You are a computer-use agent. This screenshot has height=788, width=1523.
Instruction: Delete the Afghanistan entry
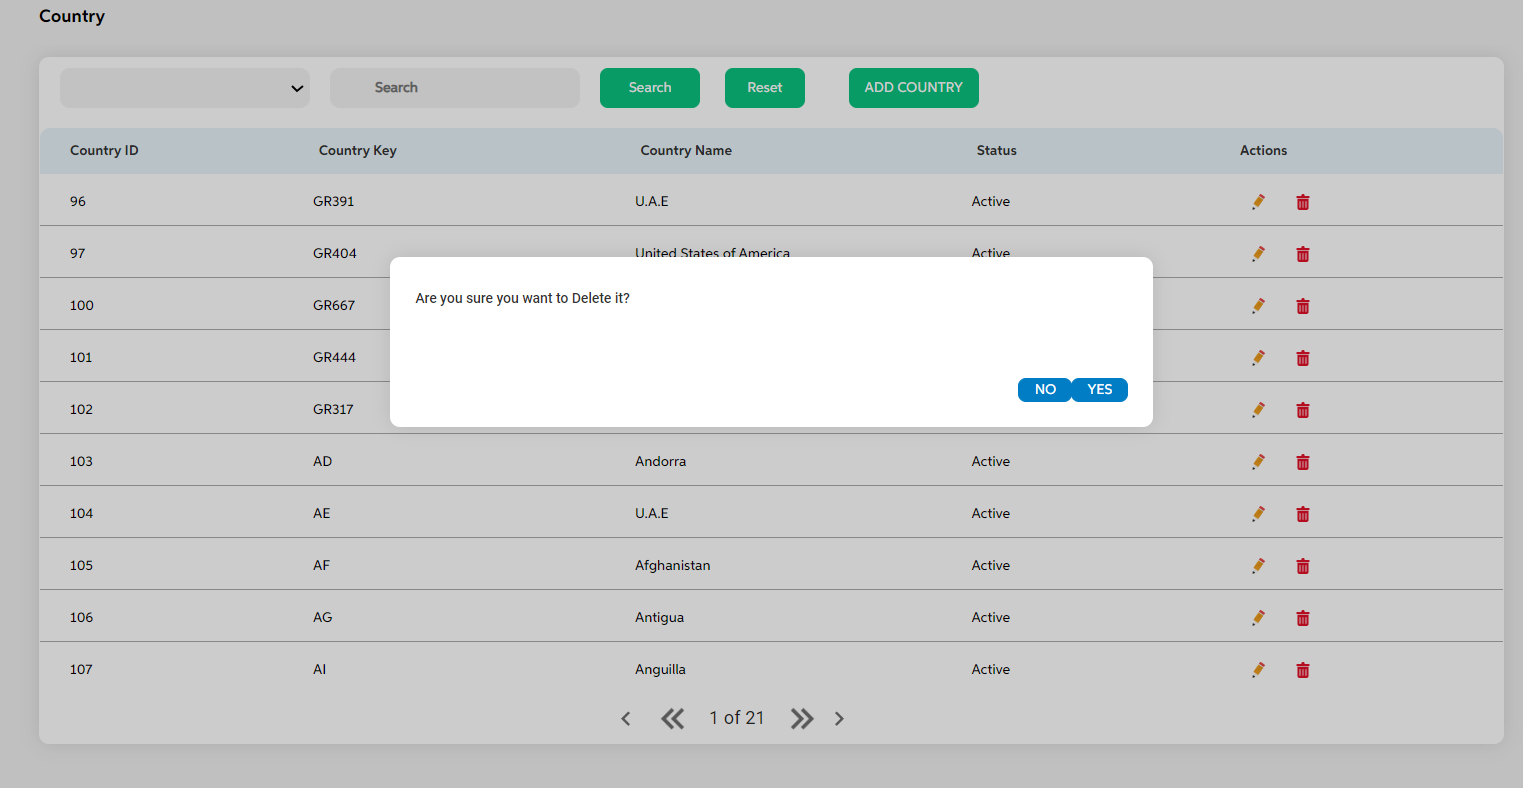(1302, 566)
